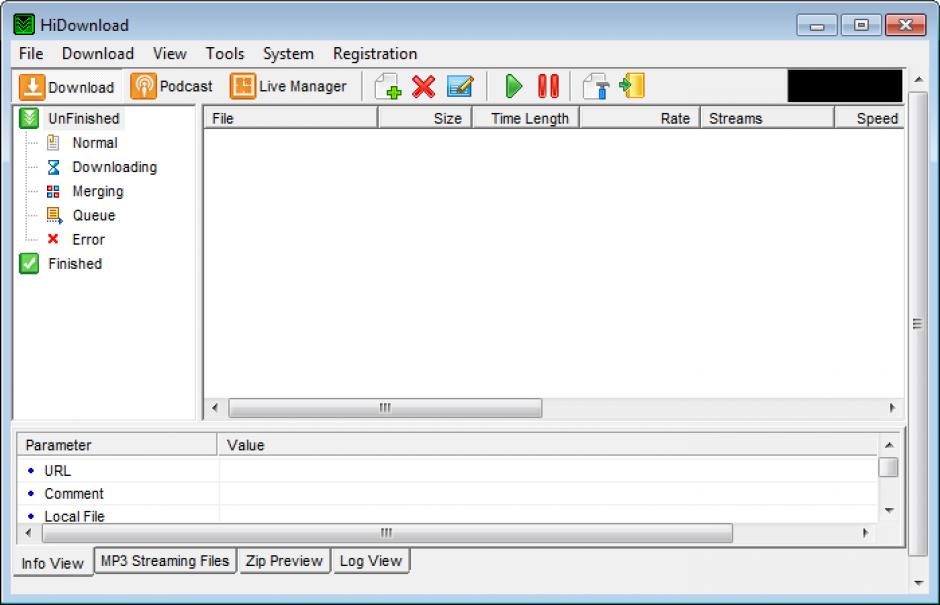The width and height of the screenshot is (940, 605).
Task: Click the Queue list icon
Action: tap(54, 215)
